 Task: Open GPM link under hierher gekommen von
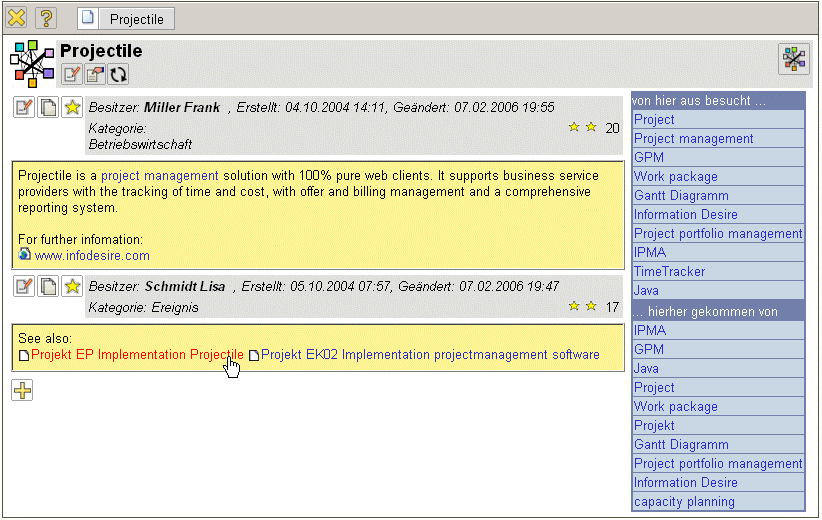648,349
